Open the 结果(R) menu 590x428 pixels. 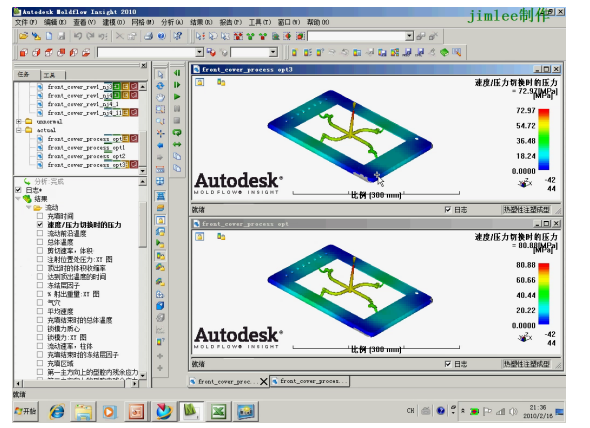(201, 22)
